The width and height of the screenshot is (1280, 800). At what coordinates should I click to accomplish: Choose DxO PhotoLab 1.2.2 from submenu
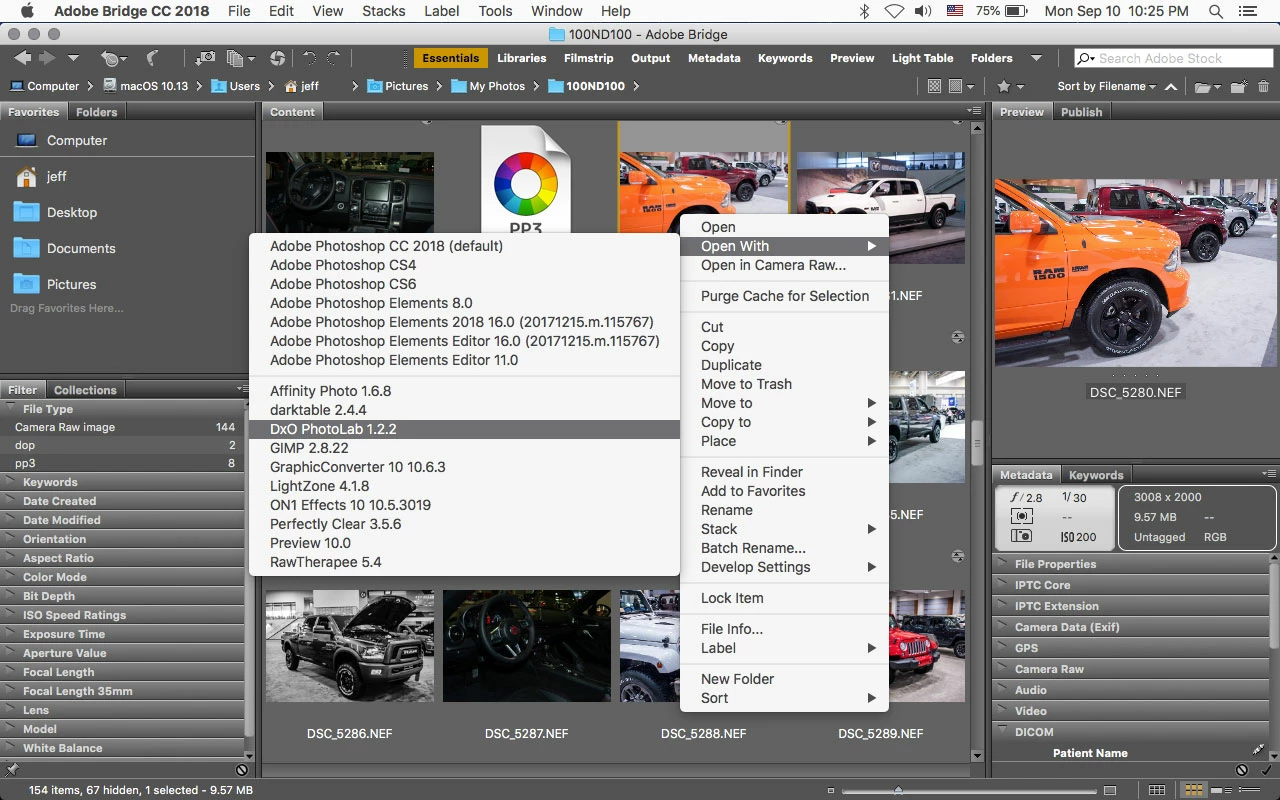click(x=464, y=429)
